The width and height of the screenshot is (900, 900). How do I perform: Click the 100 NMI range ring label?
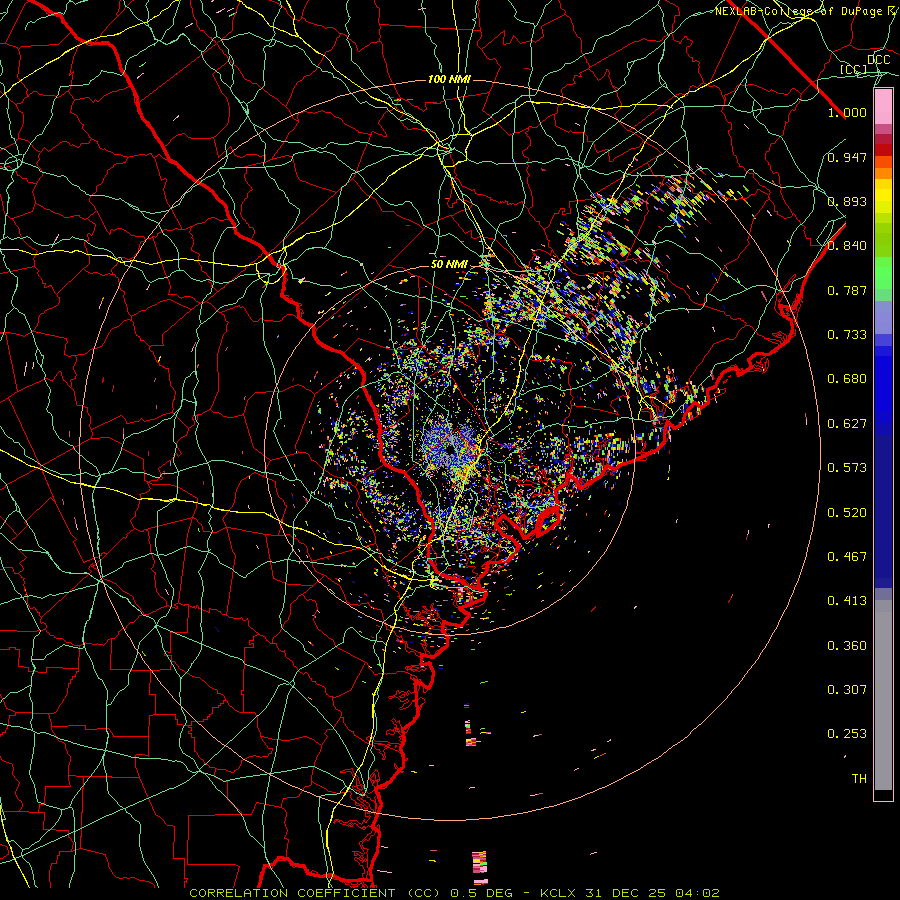tap(449, 79)
